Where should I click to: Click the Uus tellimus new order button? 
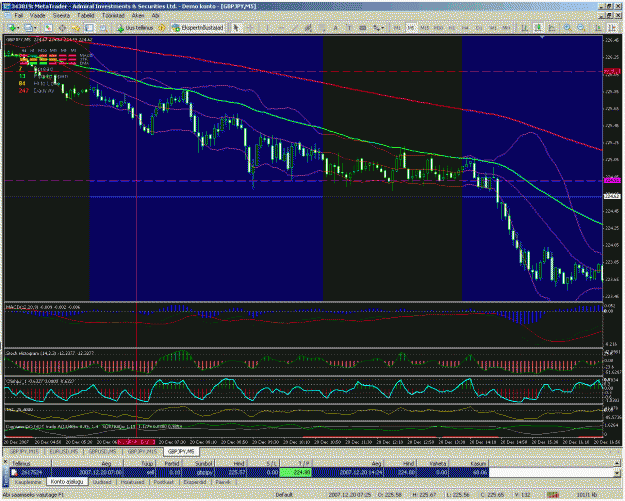tap(135, 28)
